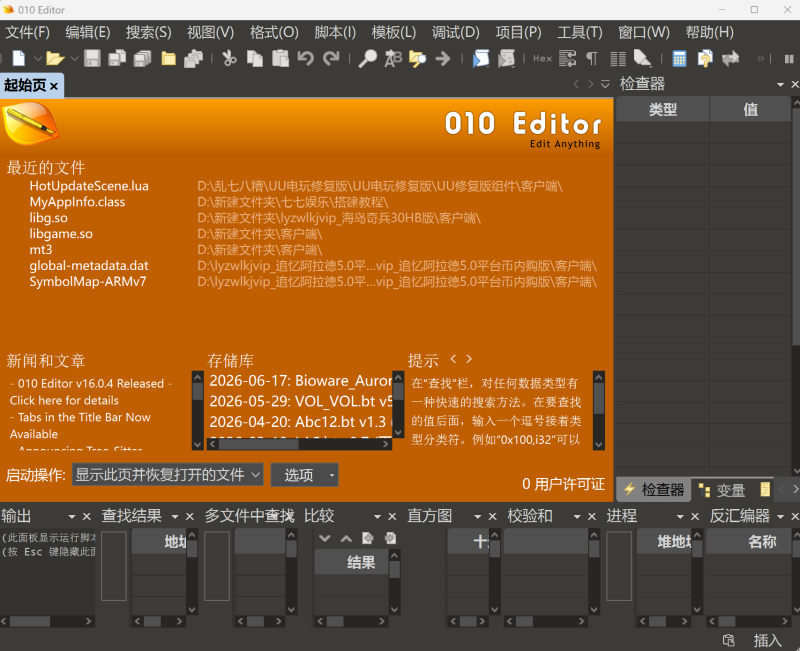The width and height of the screenshot is (800, 651).
Task: Click the save floppy disk icon
Action: coord(92,58)
